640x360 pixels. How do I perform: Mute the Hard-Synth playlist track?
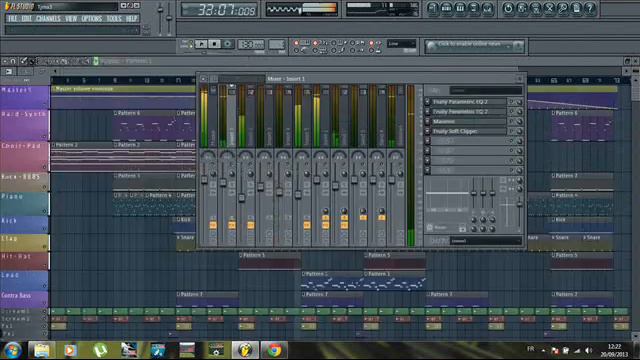44,137
